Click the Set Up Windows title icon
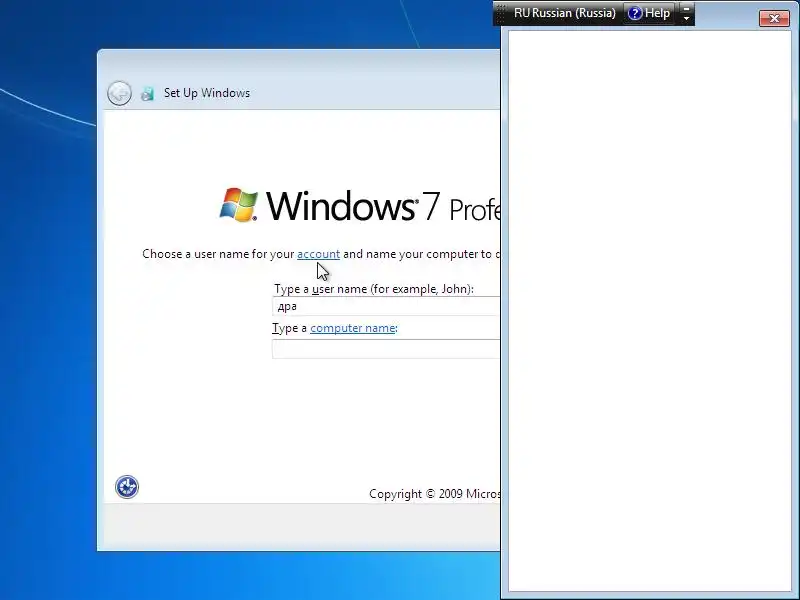Image resolution: width=800 pixels, height=600 pixels. (147, 93)
